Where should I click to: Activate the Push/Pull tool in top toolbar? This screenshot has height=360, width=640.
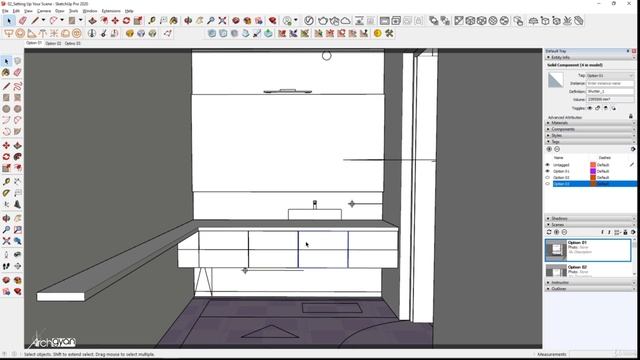coord(93,20)
